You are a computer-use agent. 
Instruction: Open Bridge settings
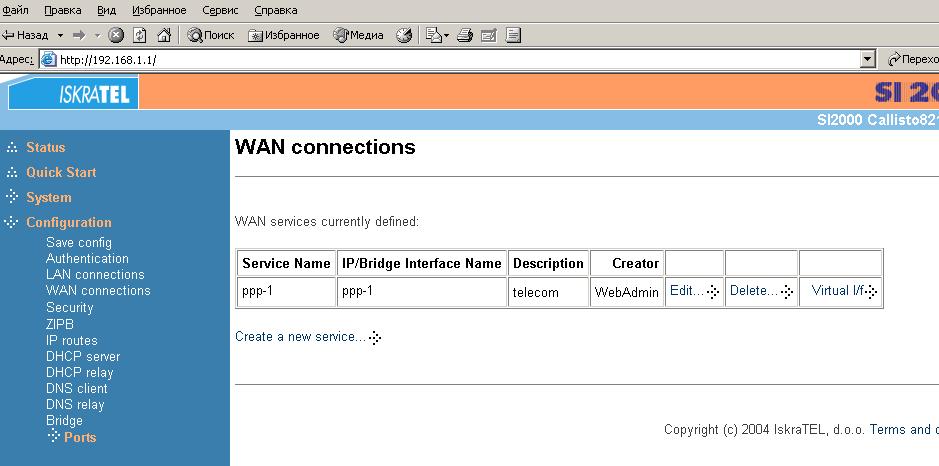tap(64, 420)
